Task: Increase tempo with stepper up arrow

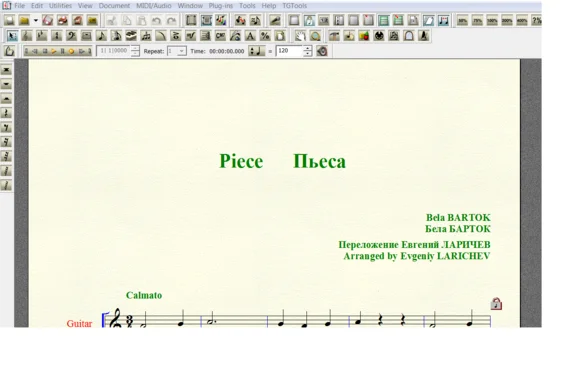Action: 308,48
